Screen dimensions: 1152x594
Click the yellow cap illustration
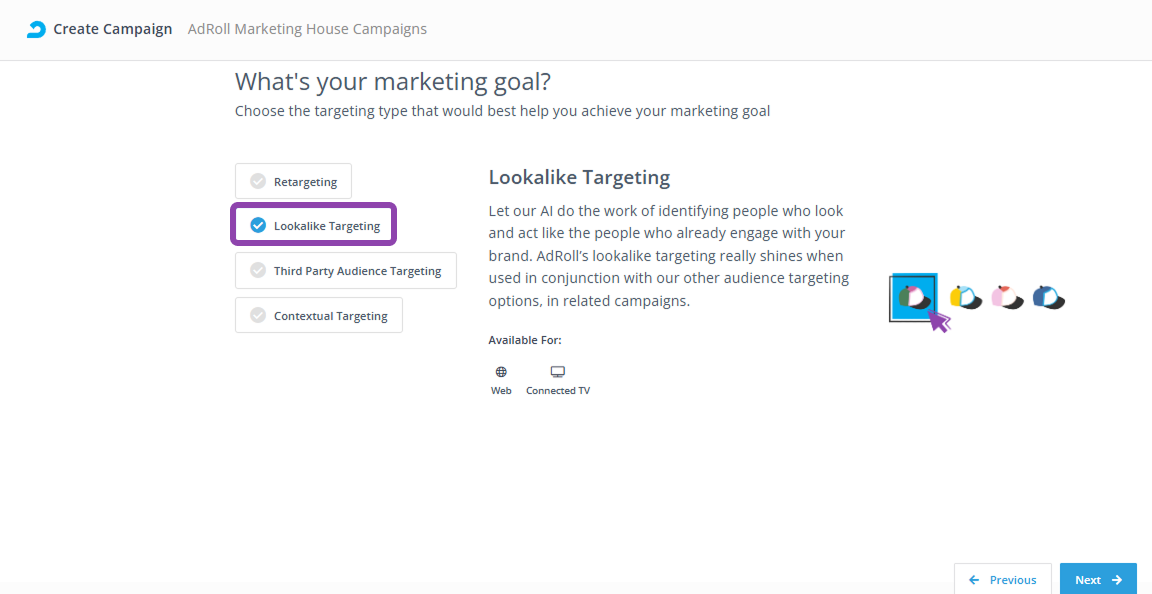[x=965, y=297]
